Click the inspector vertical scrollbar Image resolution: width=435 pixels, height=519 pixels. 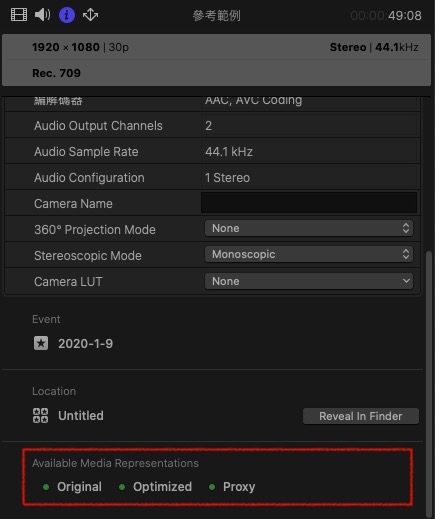429,383
